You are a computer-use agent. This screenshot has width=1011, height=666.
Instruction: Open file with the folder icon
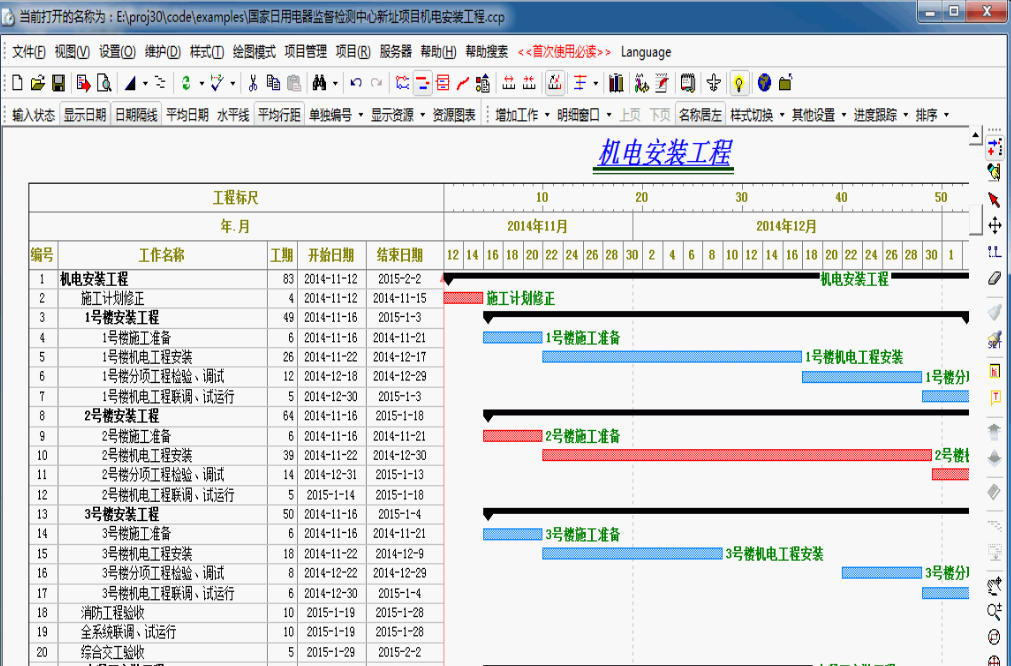click(x=38, y=83)
